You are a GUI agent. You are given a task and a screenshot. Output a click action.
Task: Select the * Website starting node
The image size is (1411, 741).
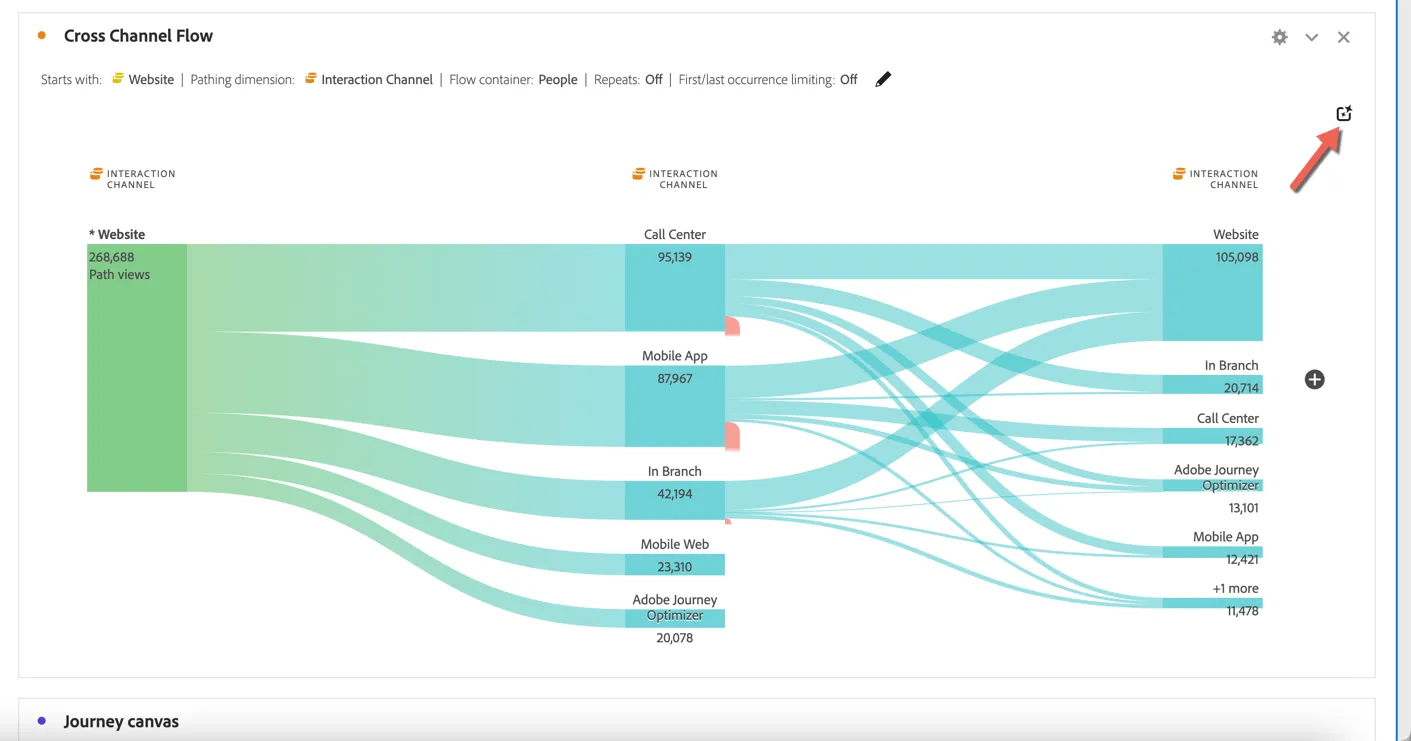137,367
